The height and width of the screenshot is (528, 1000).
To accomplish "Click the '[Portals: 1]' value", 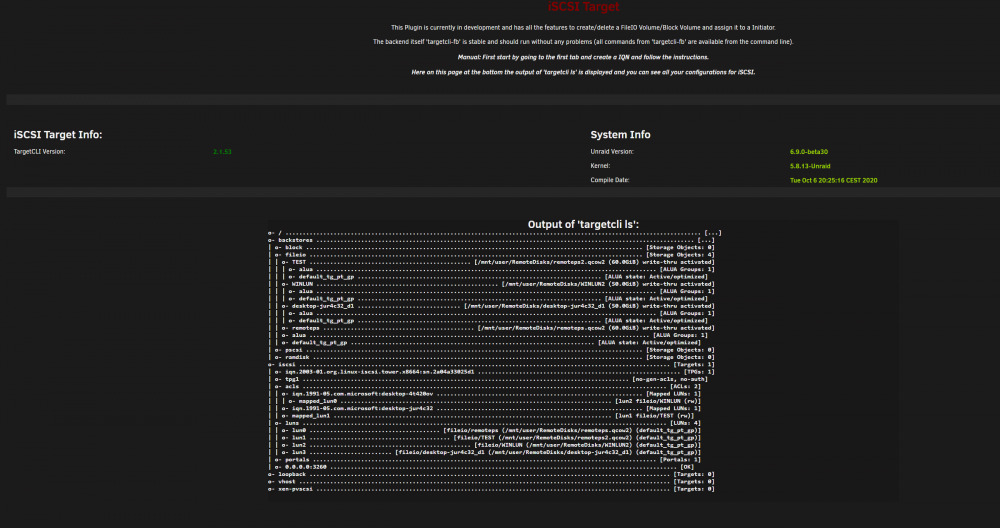I will (680, 460).
